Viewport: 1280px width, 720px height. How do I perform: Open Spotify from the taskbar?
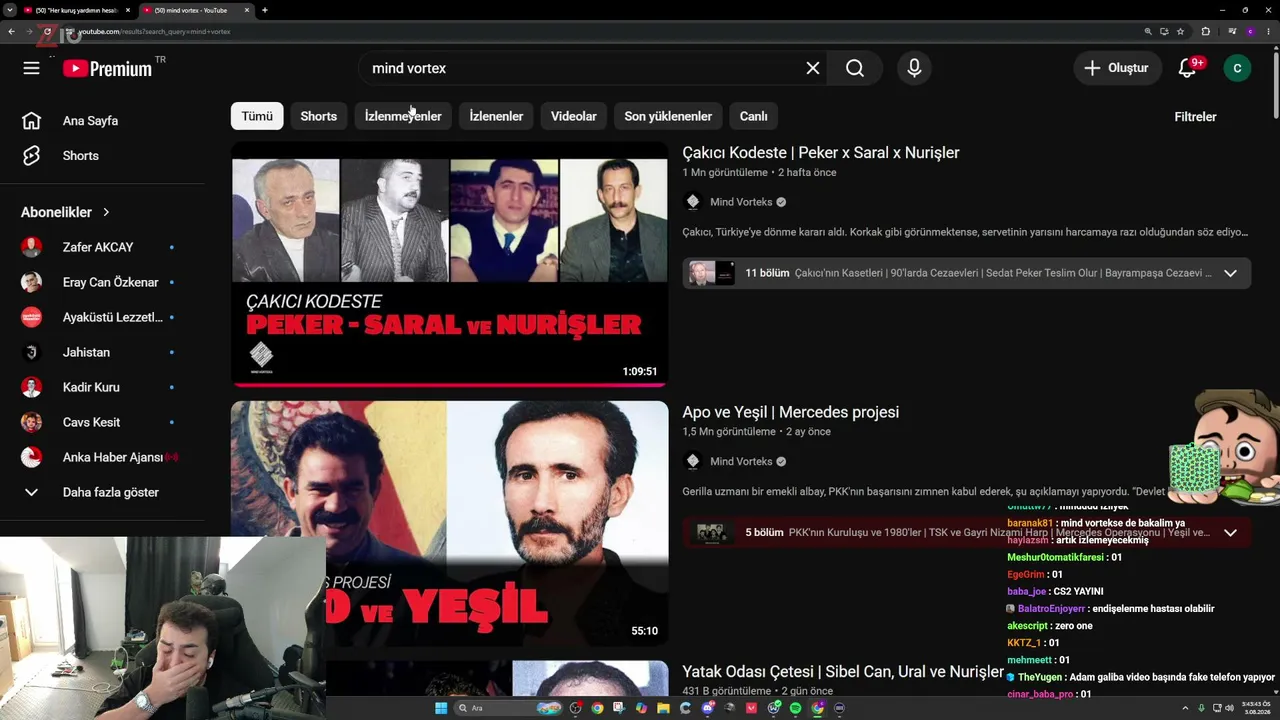click(x=796, y=708)
